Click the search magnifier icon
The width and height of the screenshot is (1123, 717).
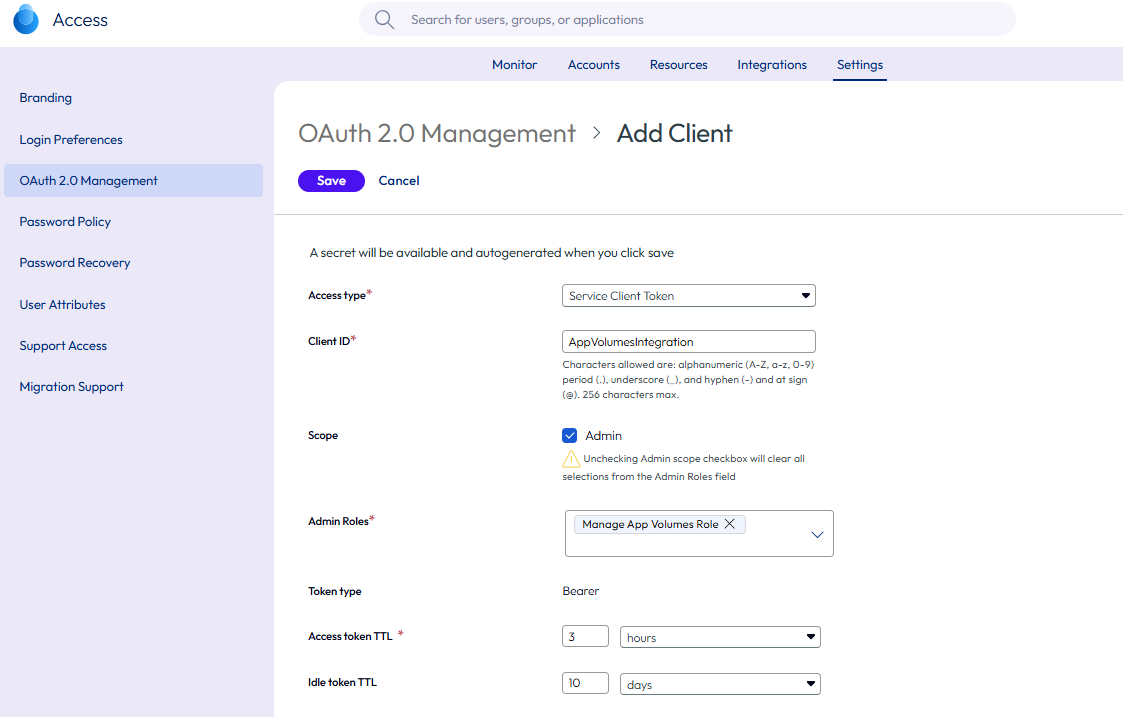click(x=385, y=19)
